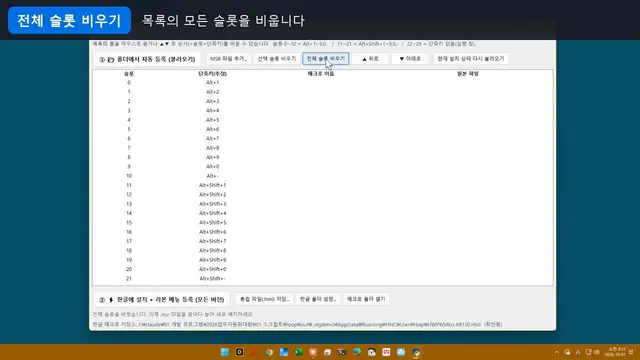
Task: Select the row with shortcut Alt+Shift+0
Action: [x=322, y=269]
